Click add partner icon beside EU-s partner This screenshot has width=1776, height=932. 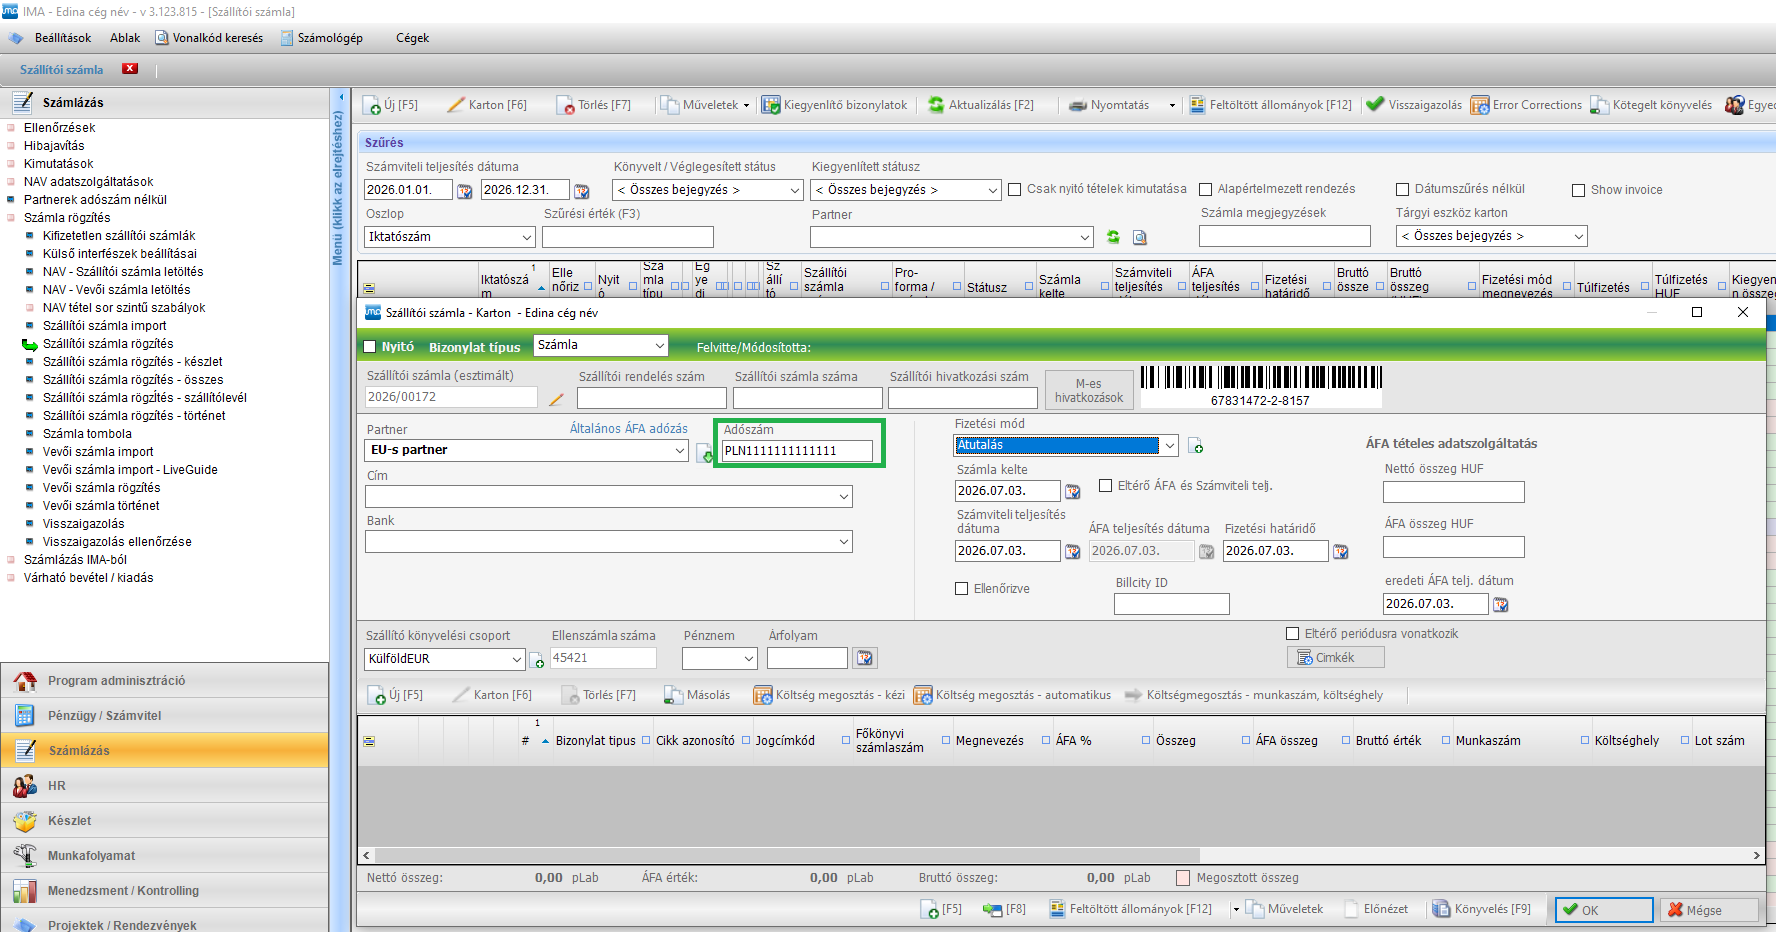(705, 453)
